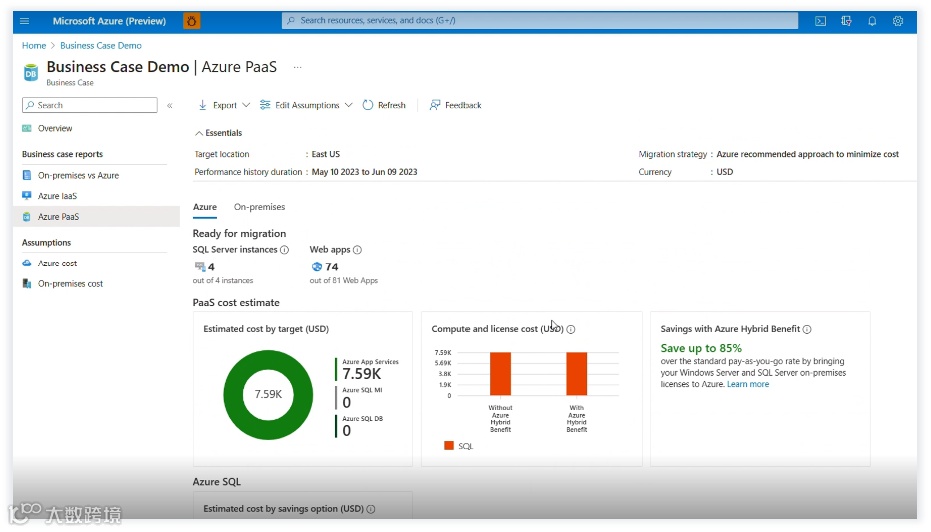Click the performance history date range
Viewport: 931px width, 532px height.
point(365,172)
